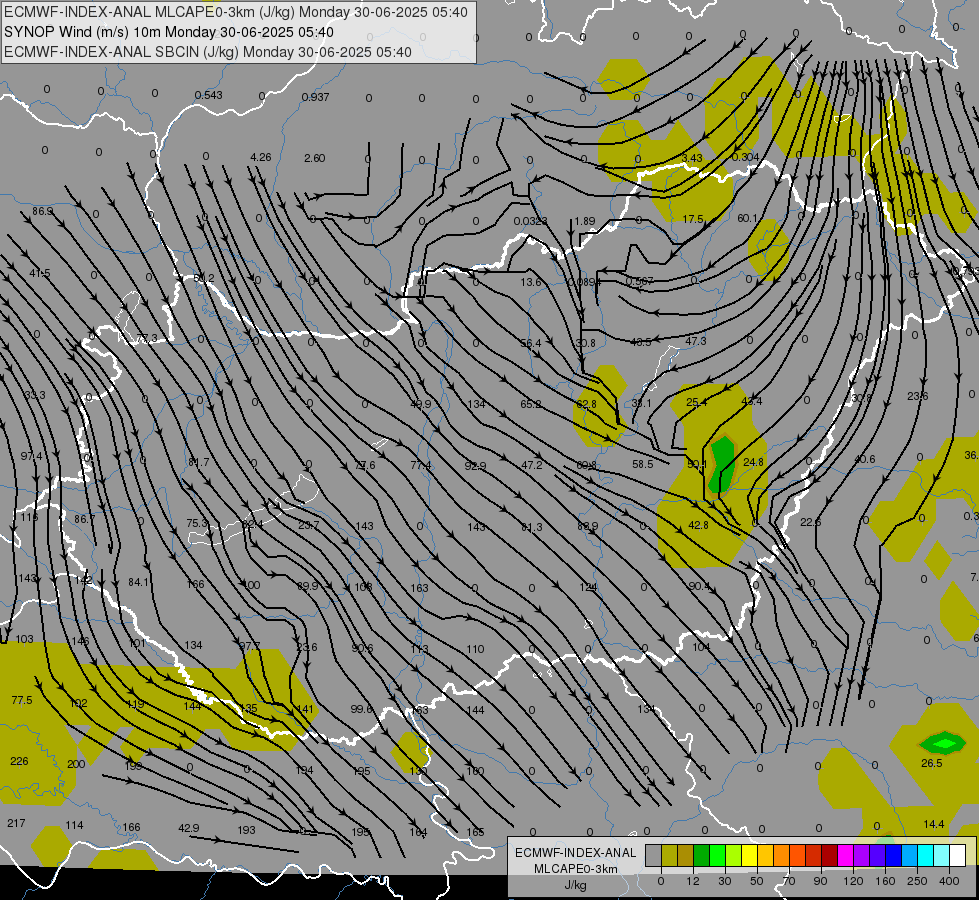This screenshot has height=900, width=979.
Task: Click the legend label ECMWF-INDEX-ANAL
Action: [x=576, y=853]
